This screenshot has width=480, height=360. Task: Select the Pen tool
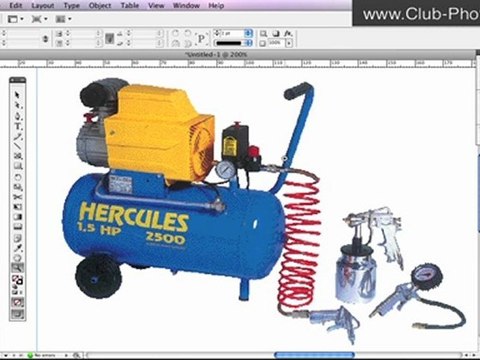[17, 116]
